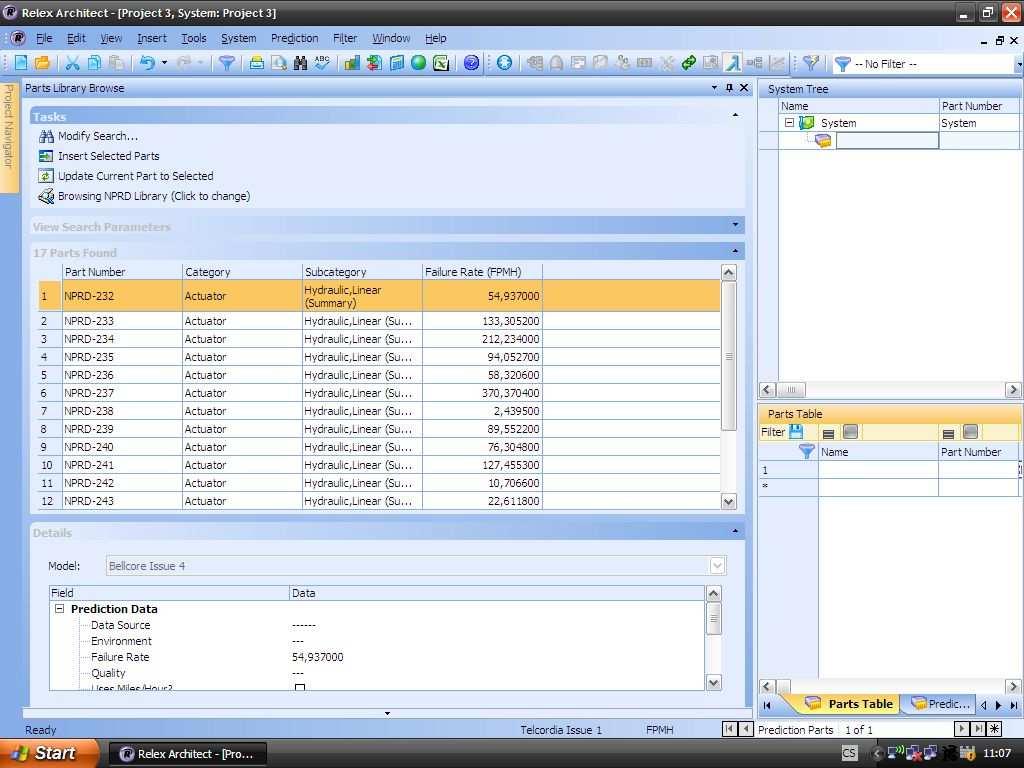Click Browsing NPRD Library to change
Image resolution: width=1024 pixels, height=768 pixels.
click(x=153, y=197)
